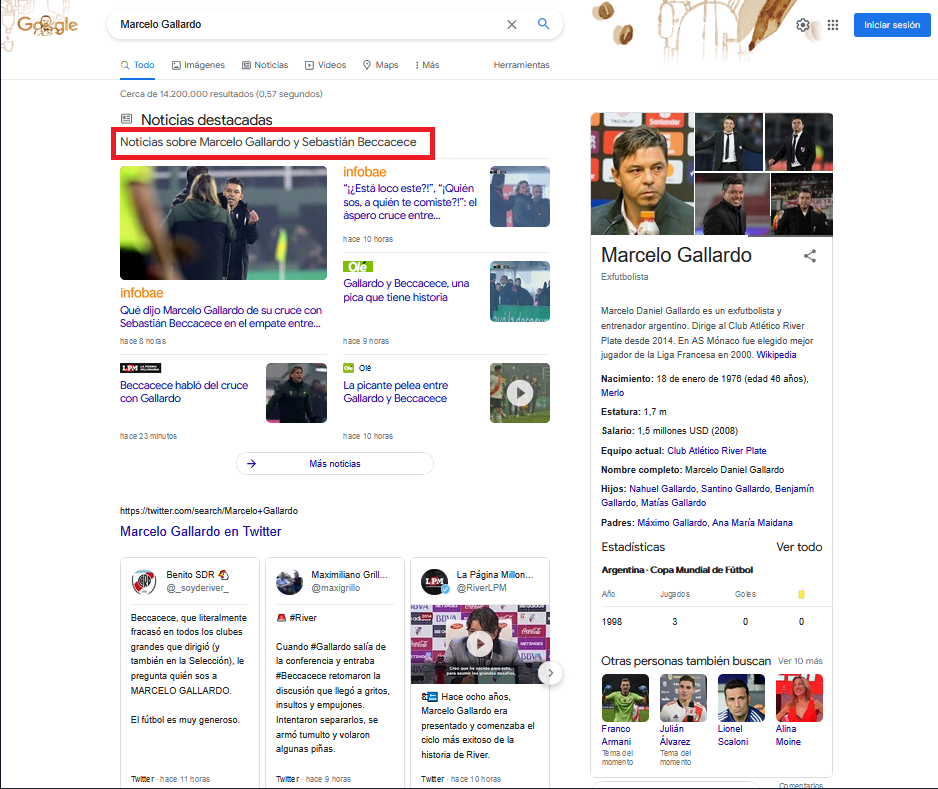Click the Twitter search URL text
Viewport: 938px width, 789px height.
pos(209,511)
